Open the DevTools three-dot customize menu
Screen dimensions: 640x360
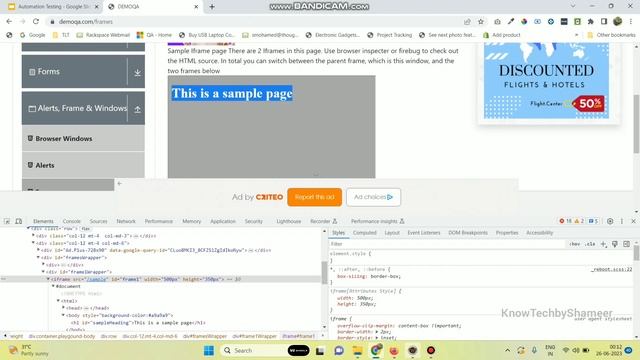(622, 221)
